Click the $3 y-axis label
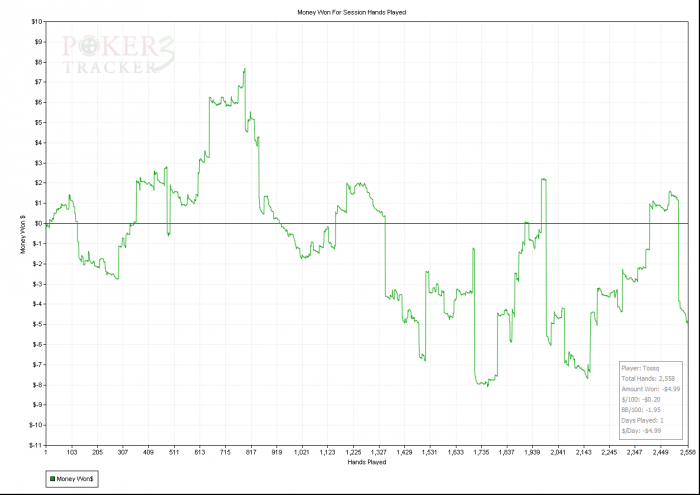Viewport: 700px width, 495px height. click(38, 162)
